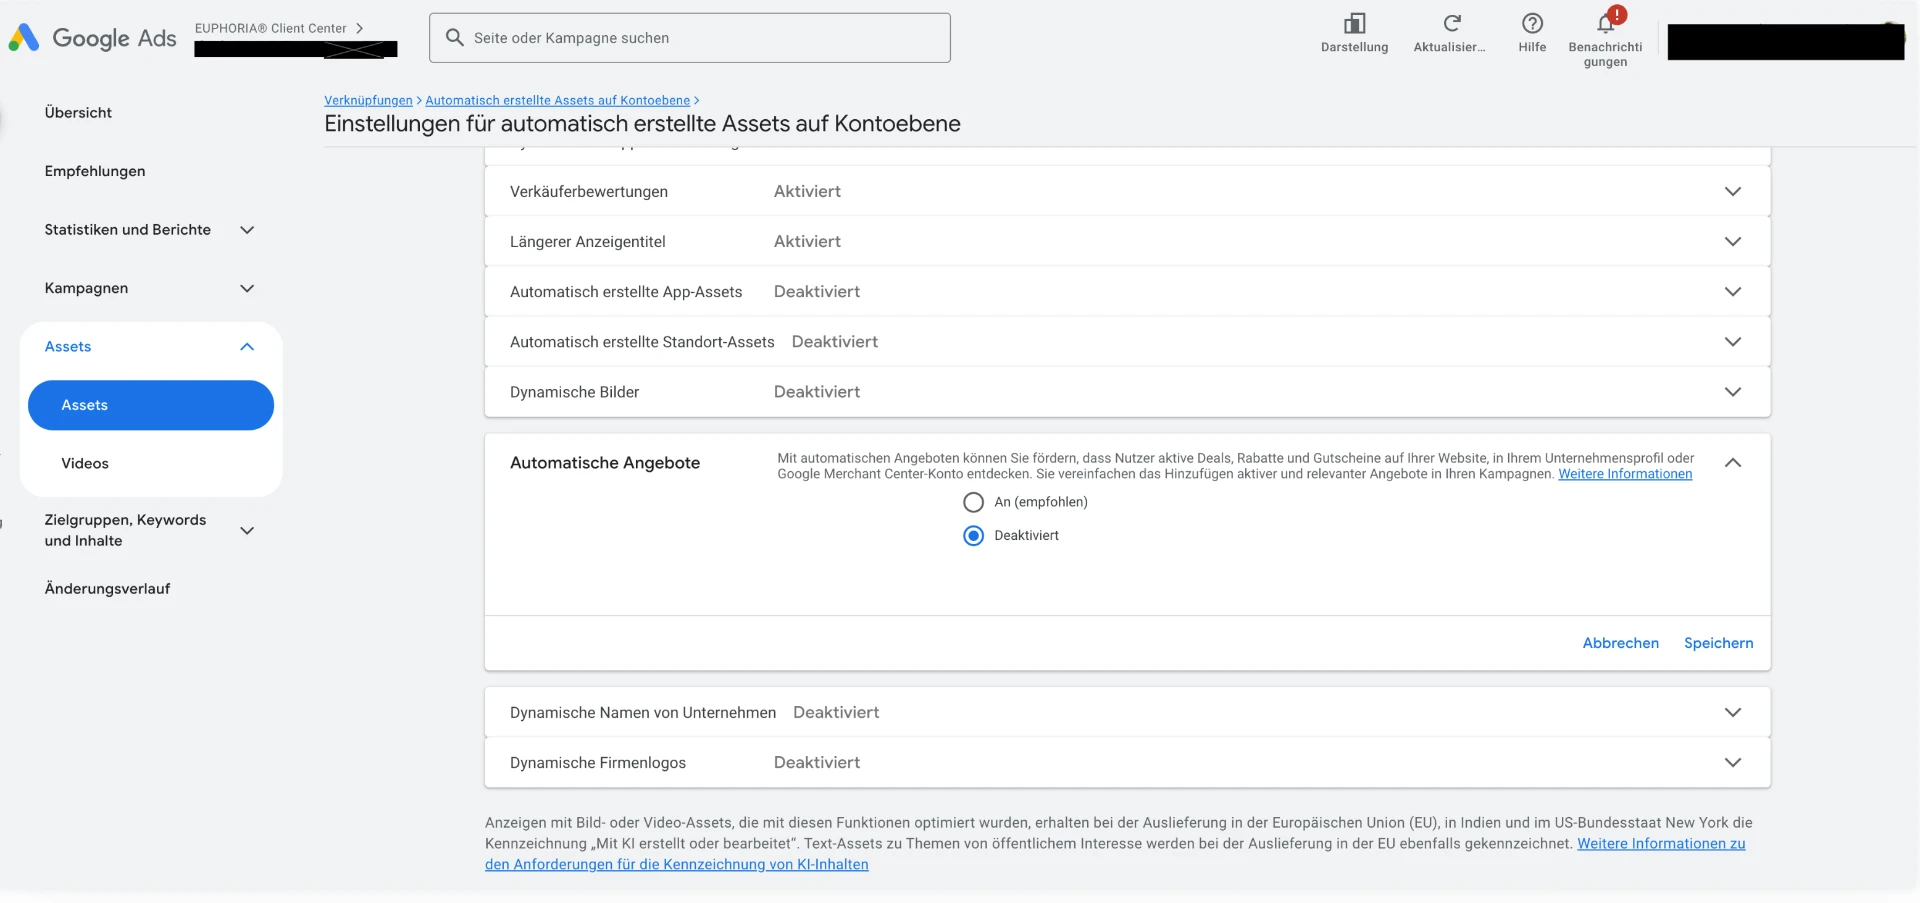This screenshot has width=1920, height=903.
Task: Select the 'Deaktiviert' radio option
Action: [x=973, y=536]
